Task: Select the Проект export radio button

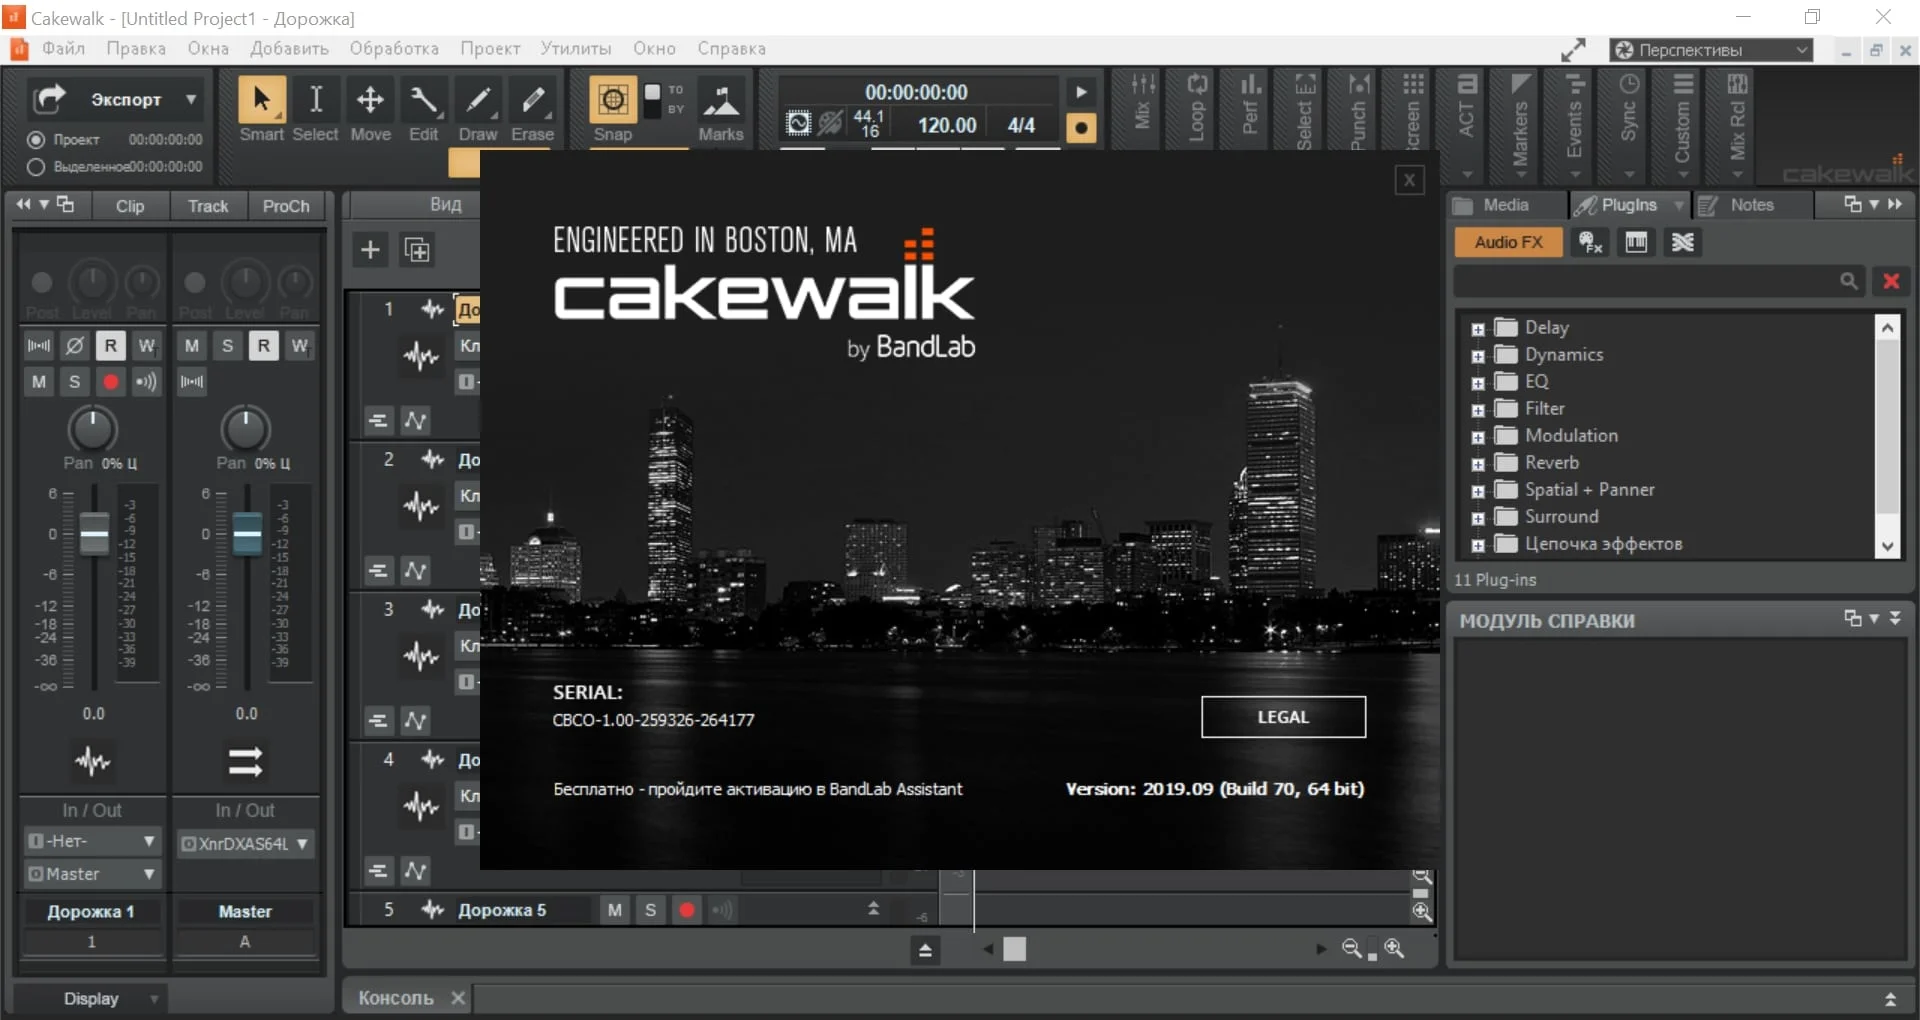Action: 36,140
